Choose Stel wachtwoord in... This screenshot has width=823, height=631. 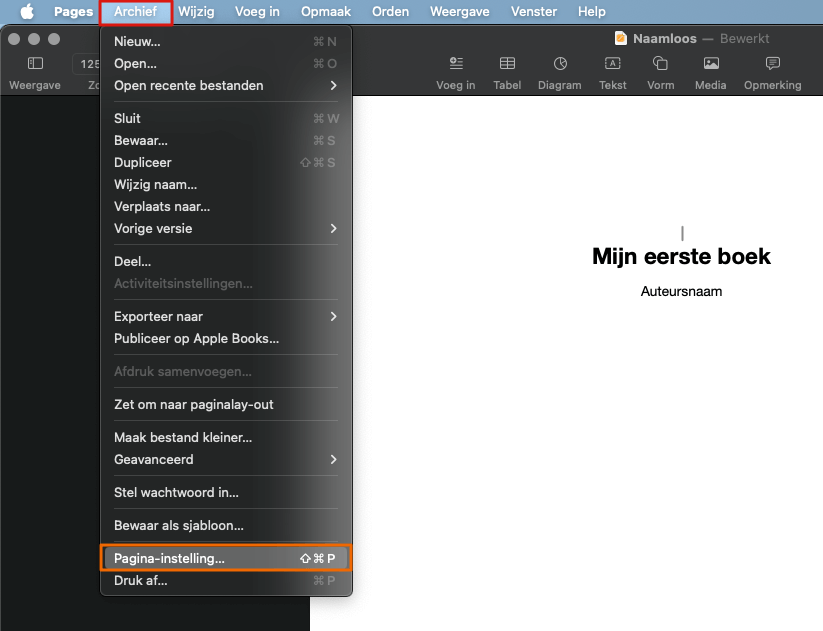(226, 492)
